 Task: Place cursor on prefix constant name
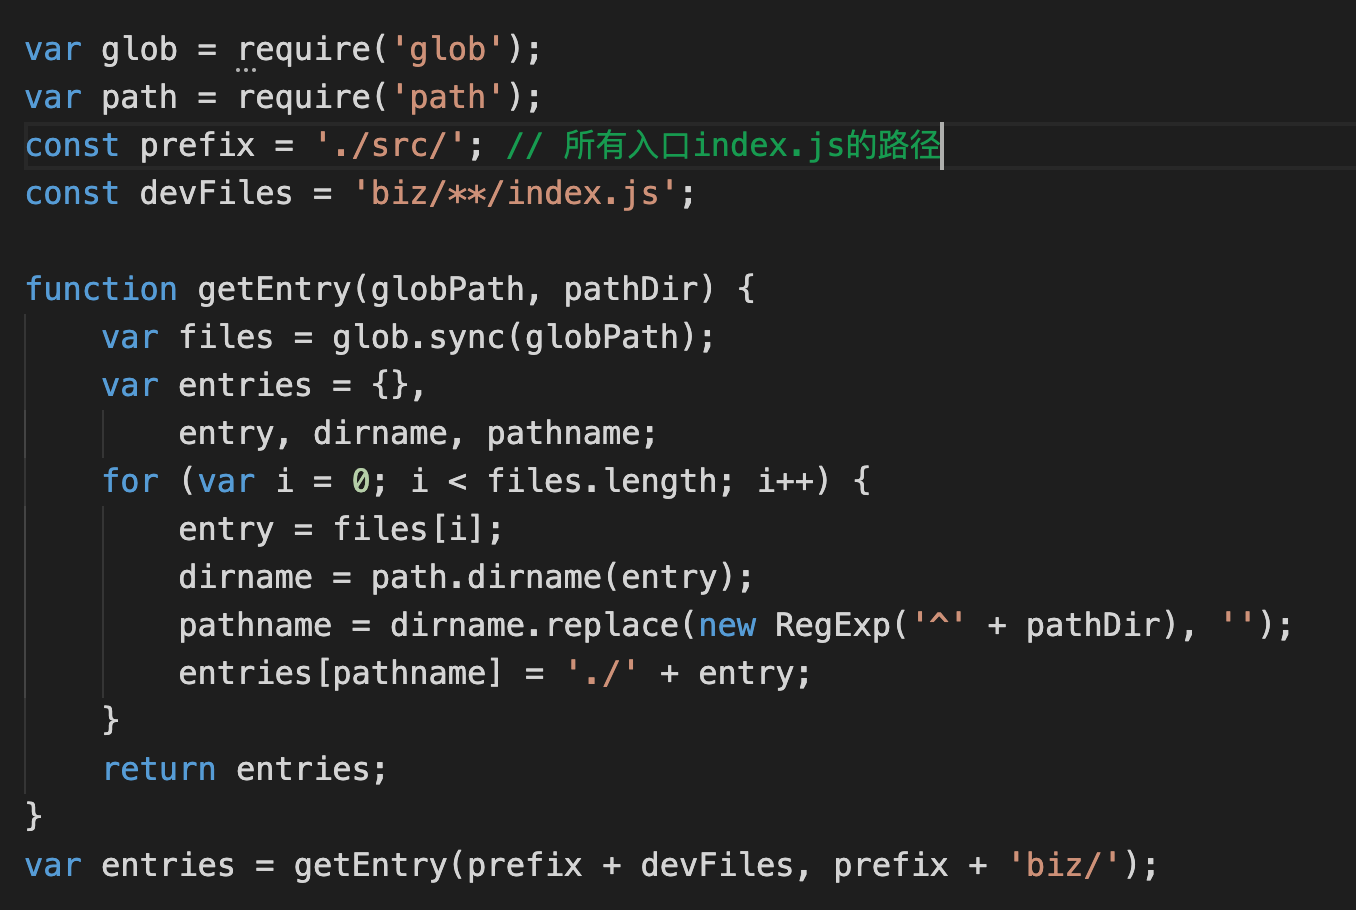[197, 145]
